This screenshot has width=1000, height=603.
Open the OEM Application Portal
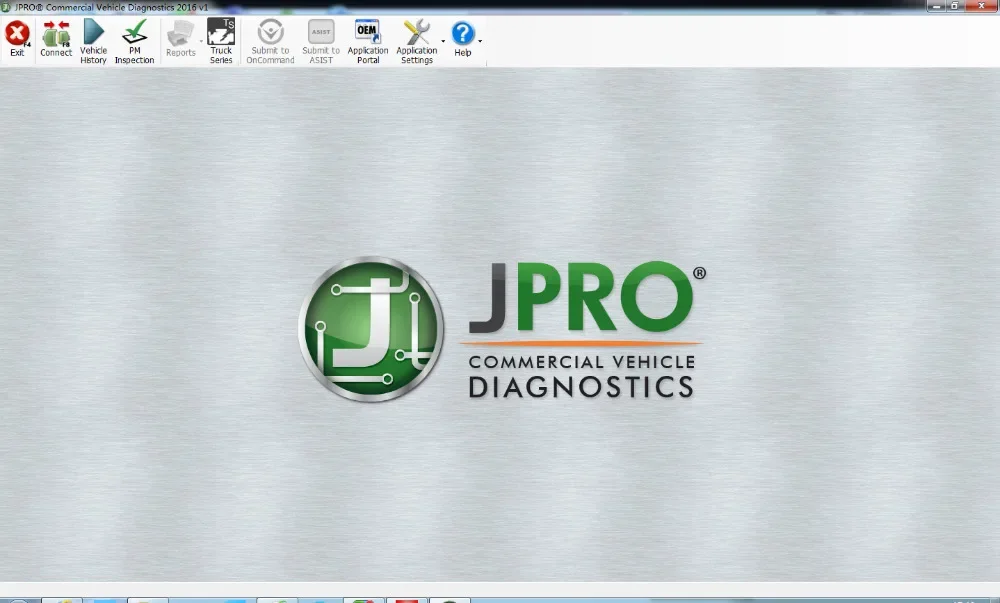coord(368,41)
